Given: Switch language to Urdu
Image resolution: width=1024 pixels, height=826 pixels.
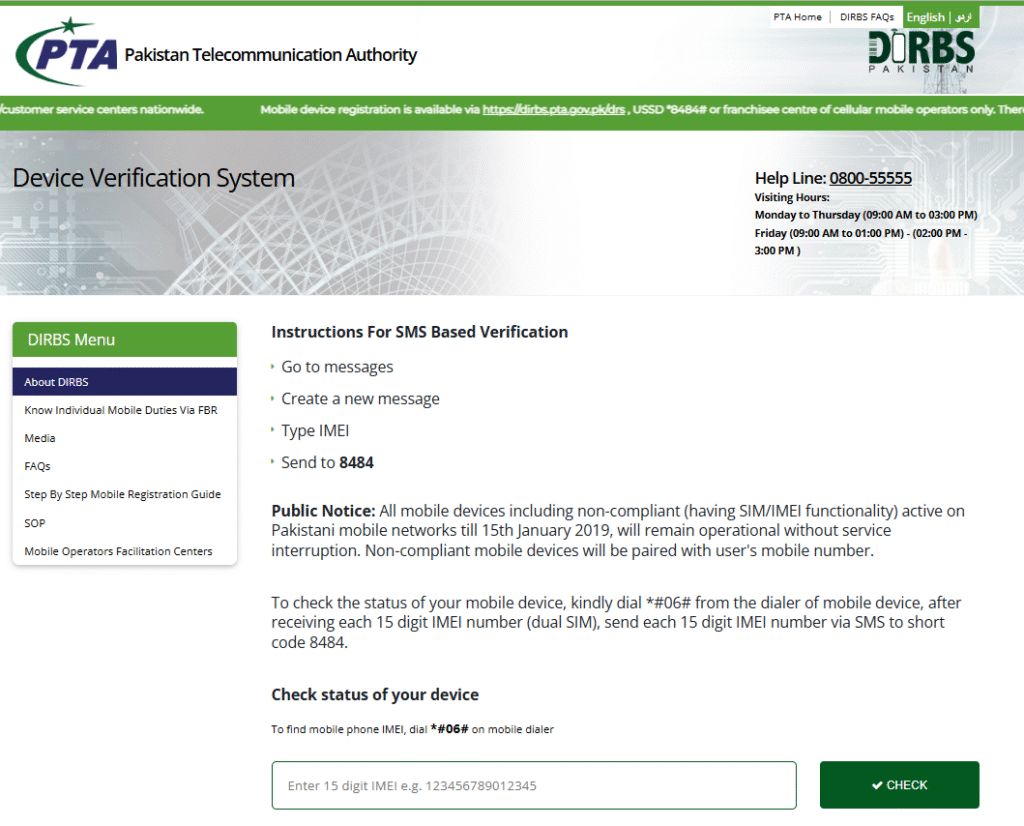Looking at the screenshot, I should click(x=963, y=17).
